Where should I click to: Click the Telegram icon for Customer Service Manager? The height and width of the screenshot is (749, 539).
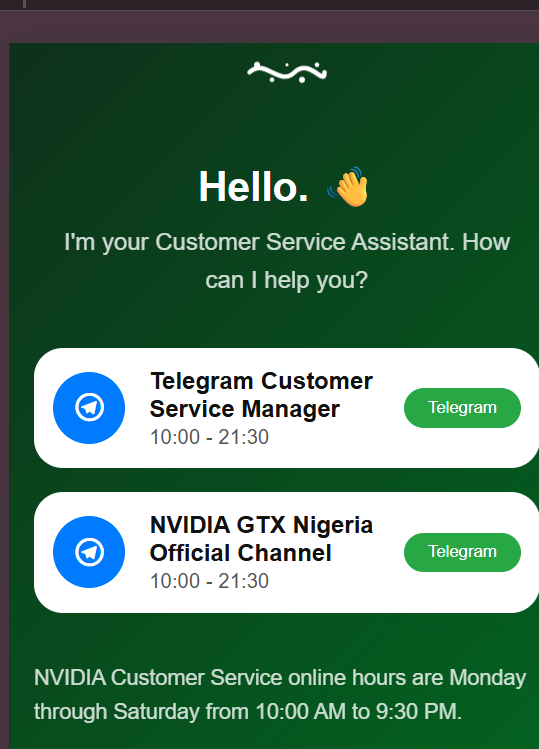point(89,408)
